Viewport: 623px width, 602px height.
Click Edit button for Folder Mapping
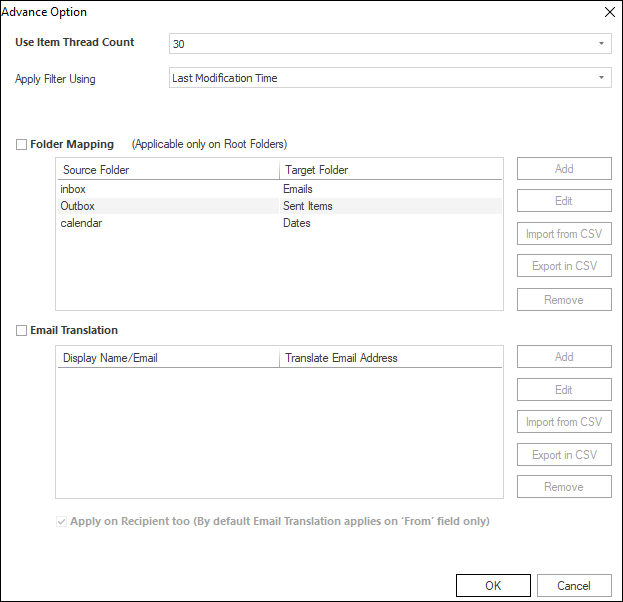pos(564,201)
